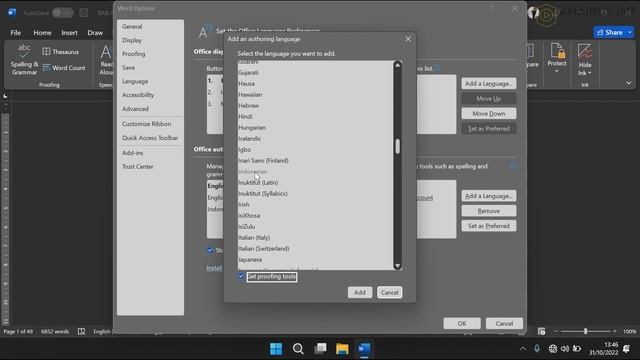This screenshot has height=360, width=640.
Task: Open Word Count in ribbon
Action: click(64, 68)
